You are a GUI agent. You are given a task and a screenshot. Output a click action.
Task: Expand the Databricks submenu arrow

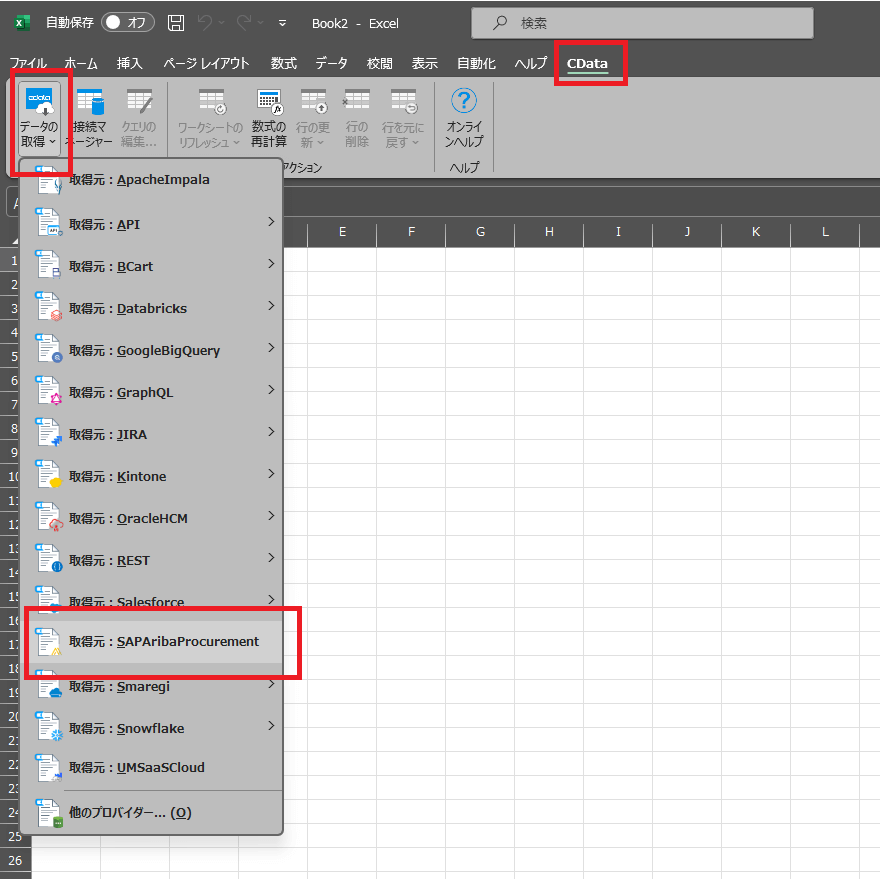(x=271, y=306)
